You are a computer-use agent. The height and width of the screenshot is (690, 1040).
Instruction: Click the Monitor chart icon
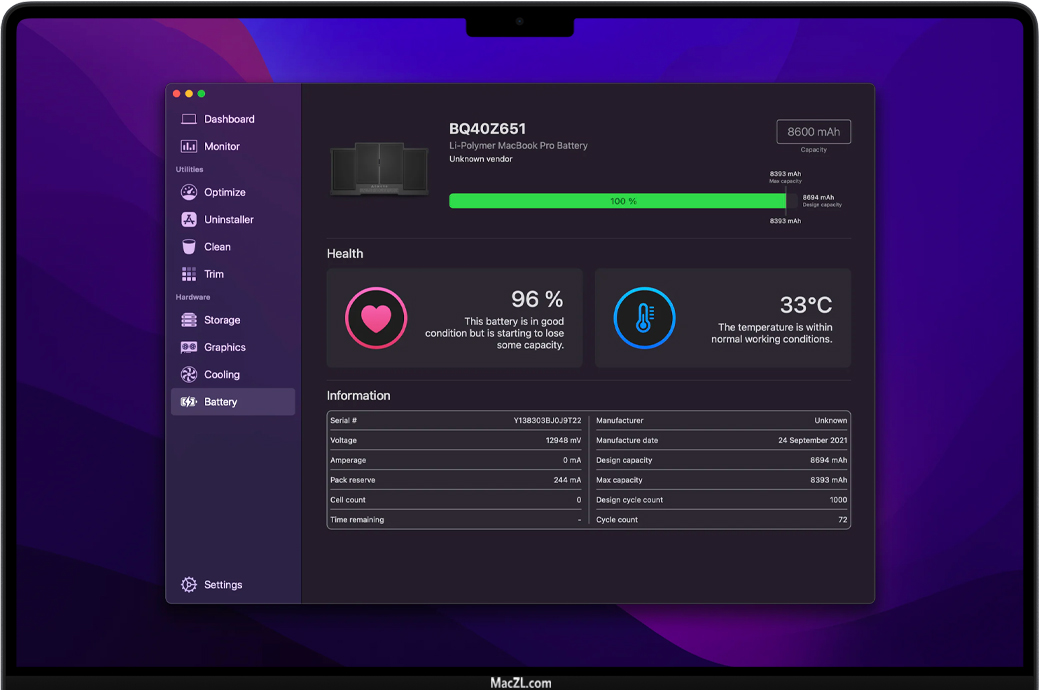188,146
